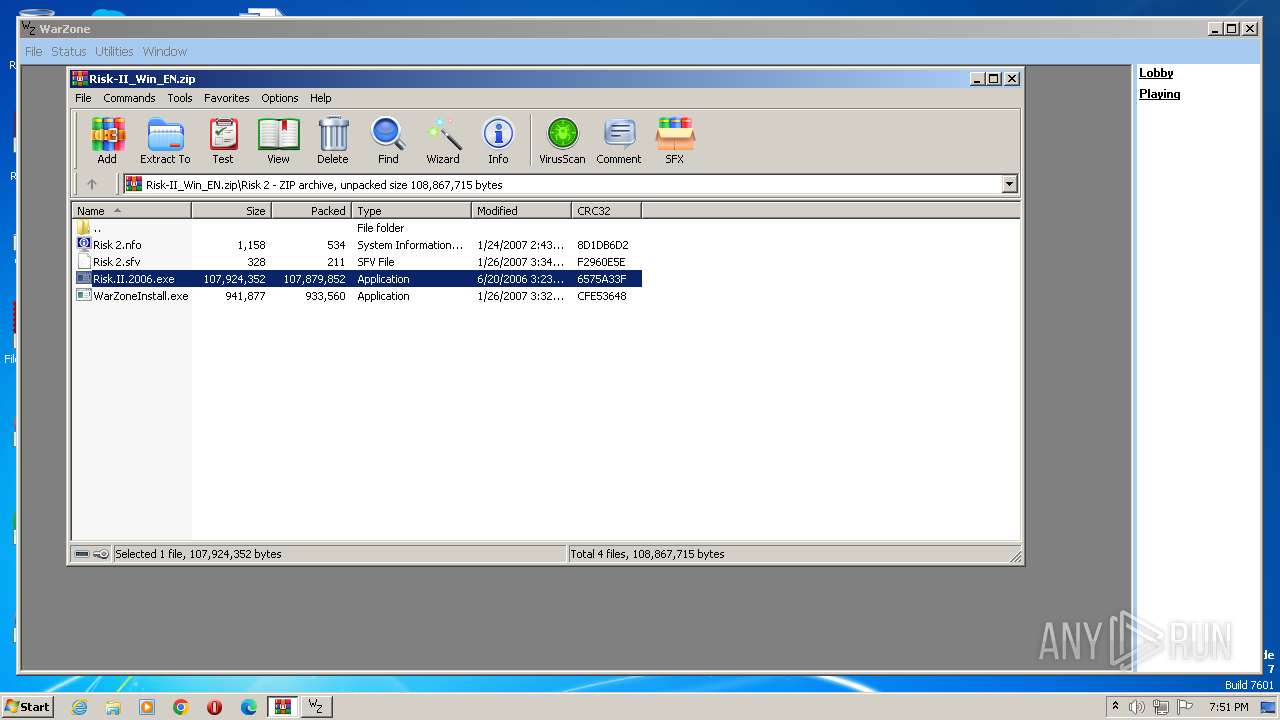Select the WarZoneInstall.exe file name
The height and width of the screenshot is (720, 1280).
(x=141, y=296)
